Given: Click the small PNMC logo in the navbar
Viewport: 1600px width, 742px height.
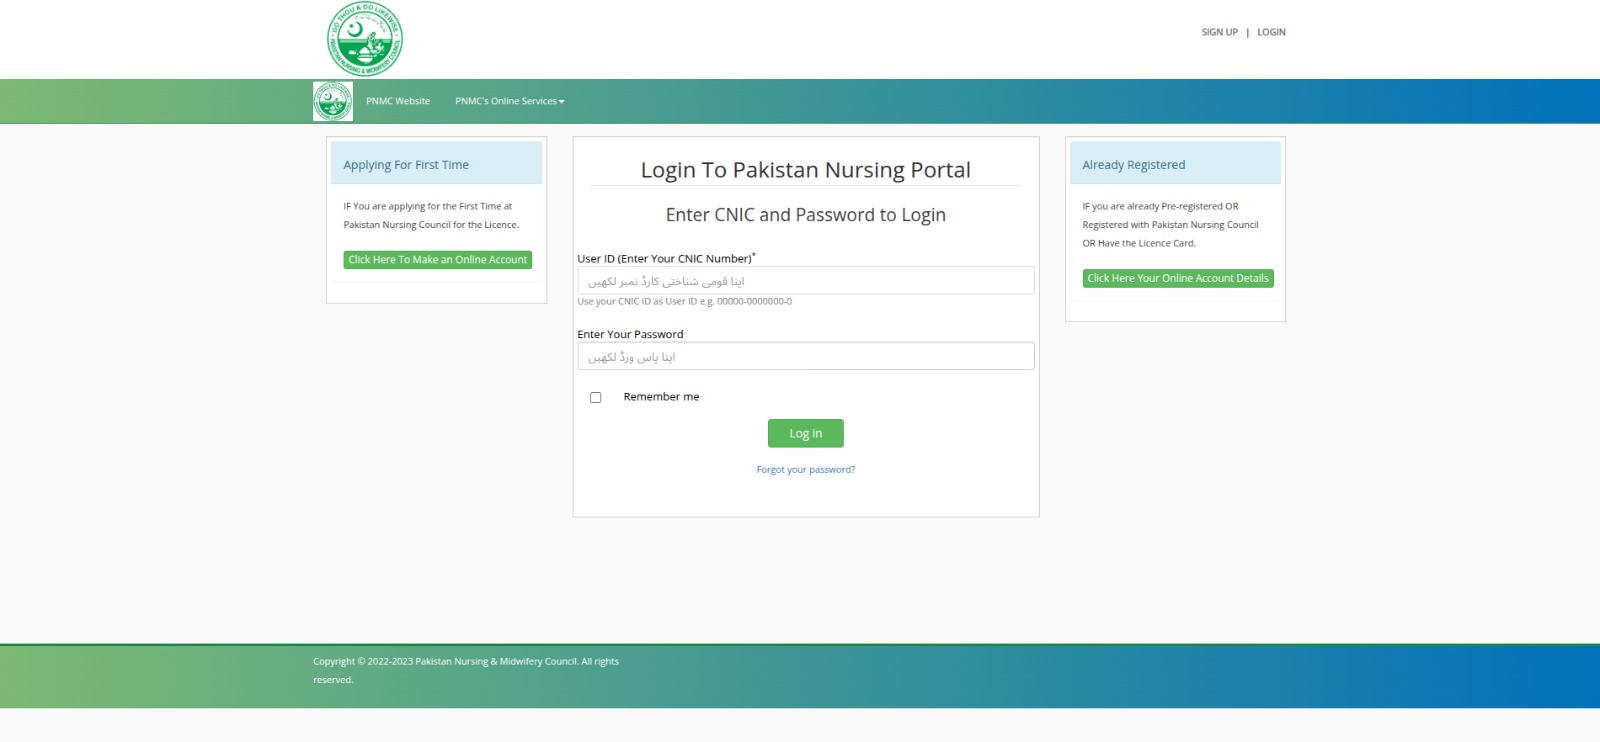Looking at the screenshot, I should click(x=333, y=101).
